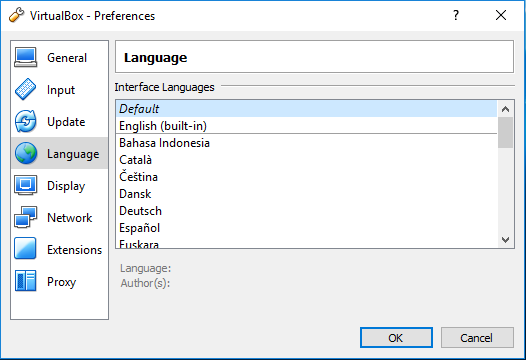The width and height of the screenshot is (526, 360).
Task: Choose Bahasa Indonesia language
Action: point(306,143)
